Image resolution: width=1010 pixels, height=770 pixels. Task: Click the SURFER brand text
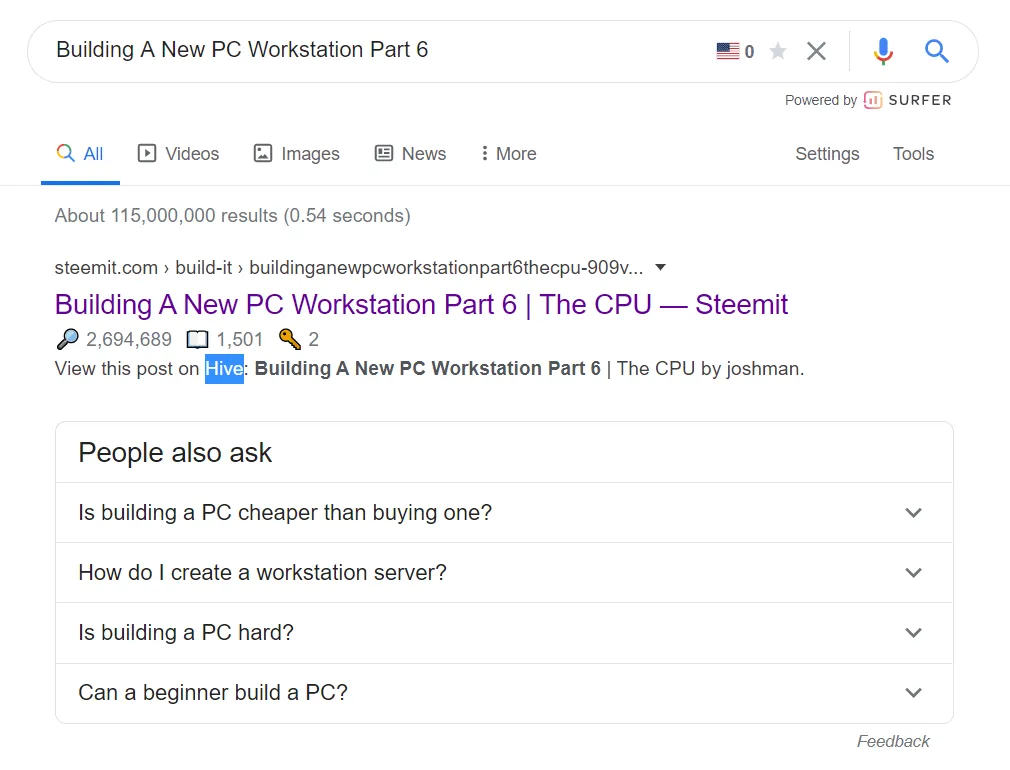920,100
